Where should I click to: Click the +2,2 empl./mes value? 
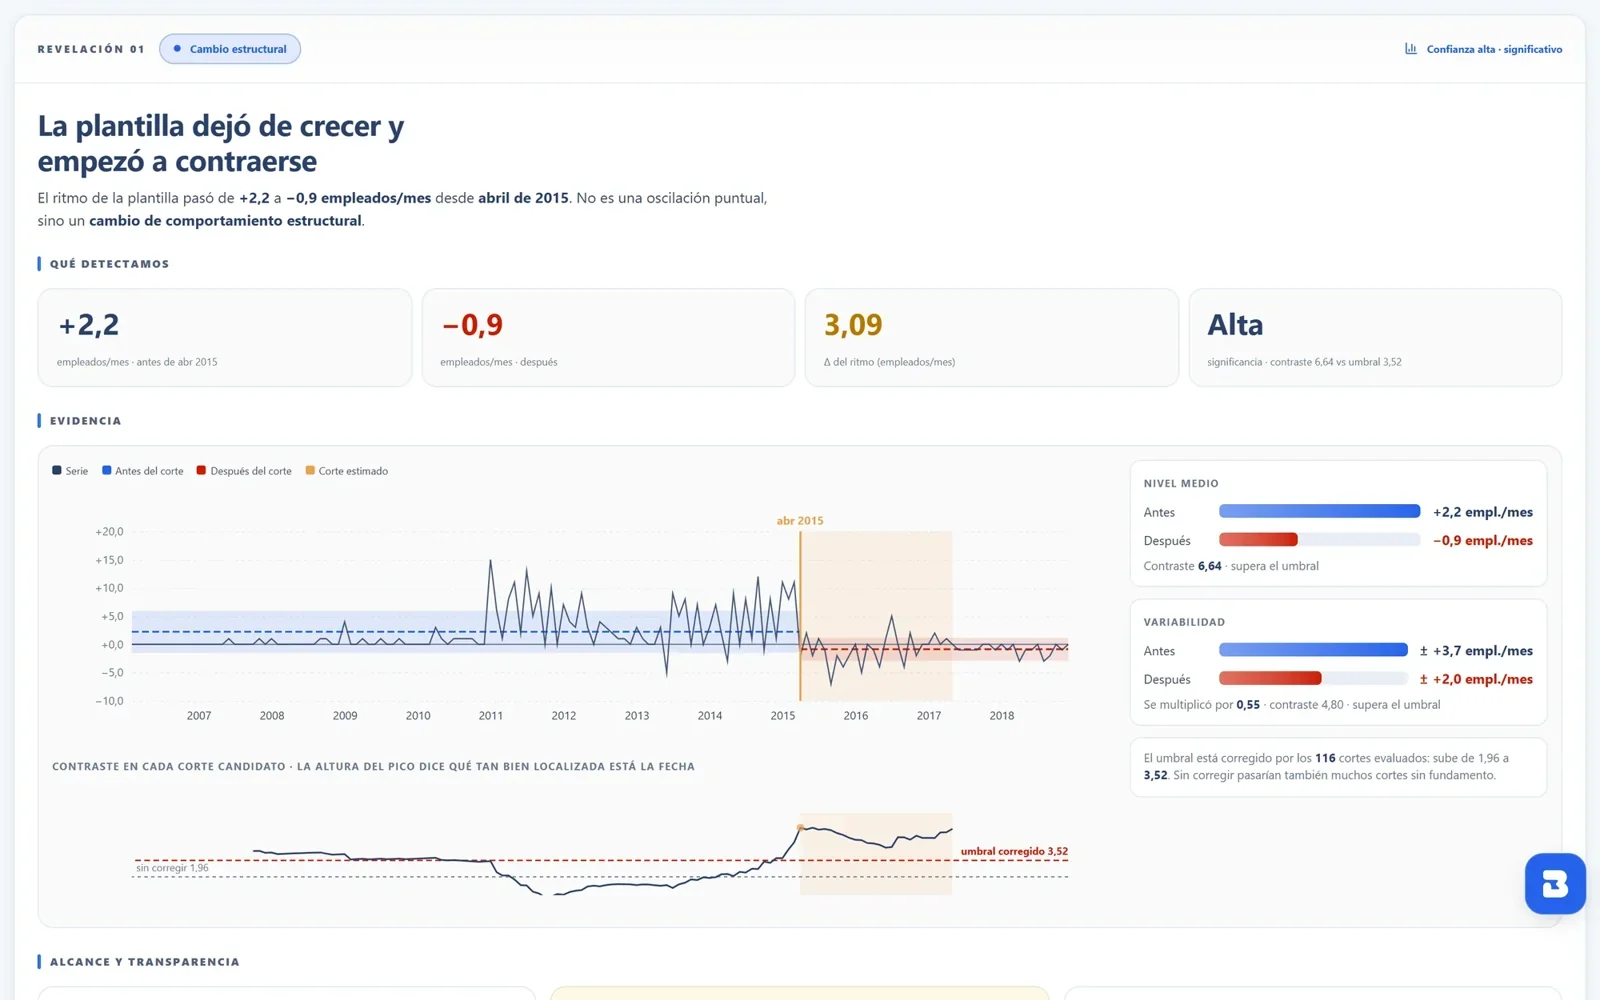[x=1483, y=512]
